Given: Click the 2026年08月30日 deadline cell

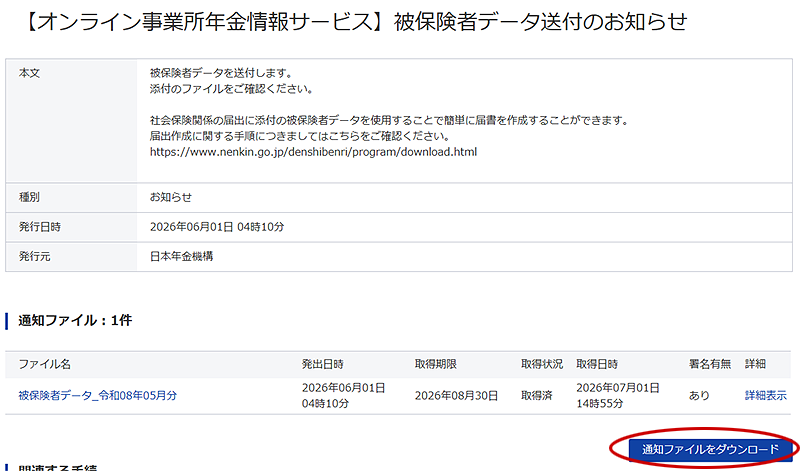Looking at the screenshot, I should [456, 396].
